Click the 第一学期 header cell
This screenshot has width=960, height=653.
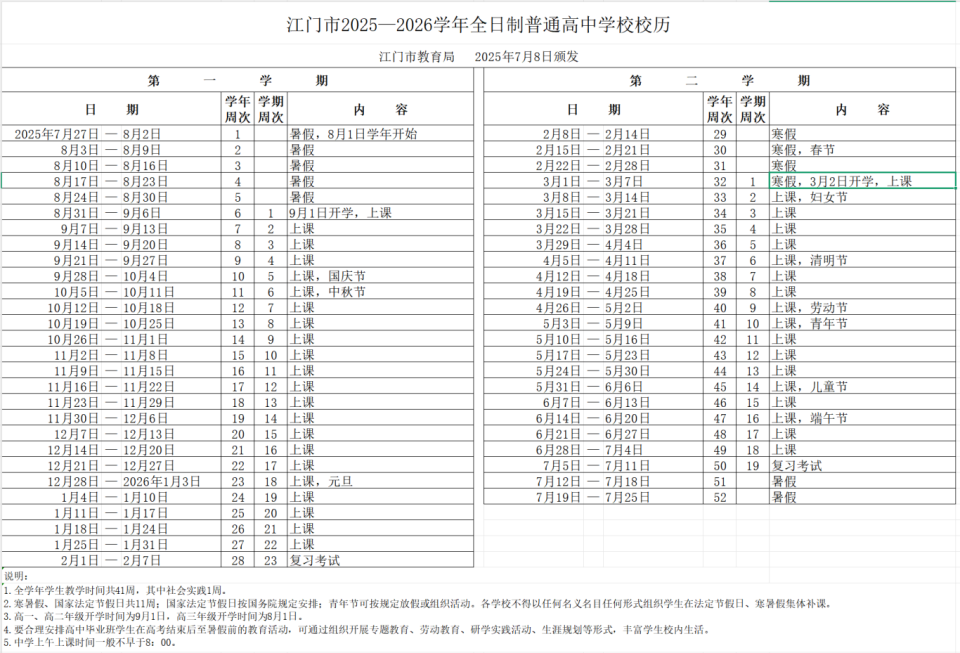click(238, 80)
